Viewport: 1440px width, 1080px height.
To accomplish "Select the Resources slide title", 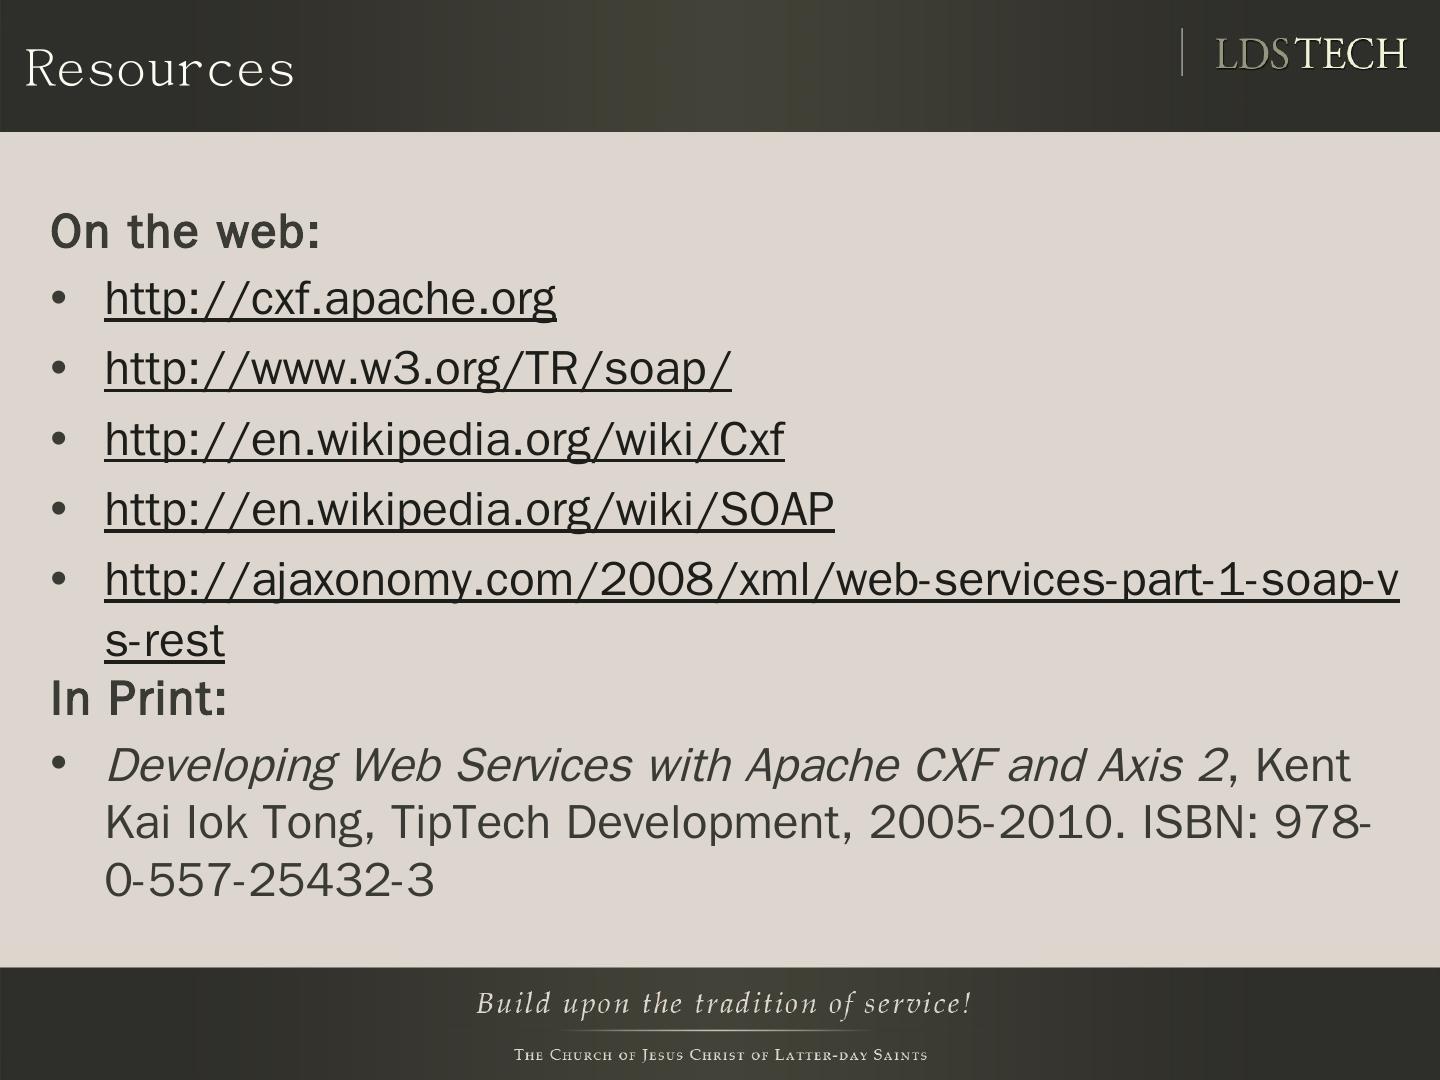I will click(x=160, y=68).
